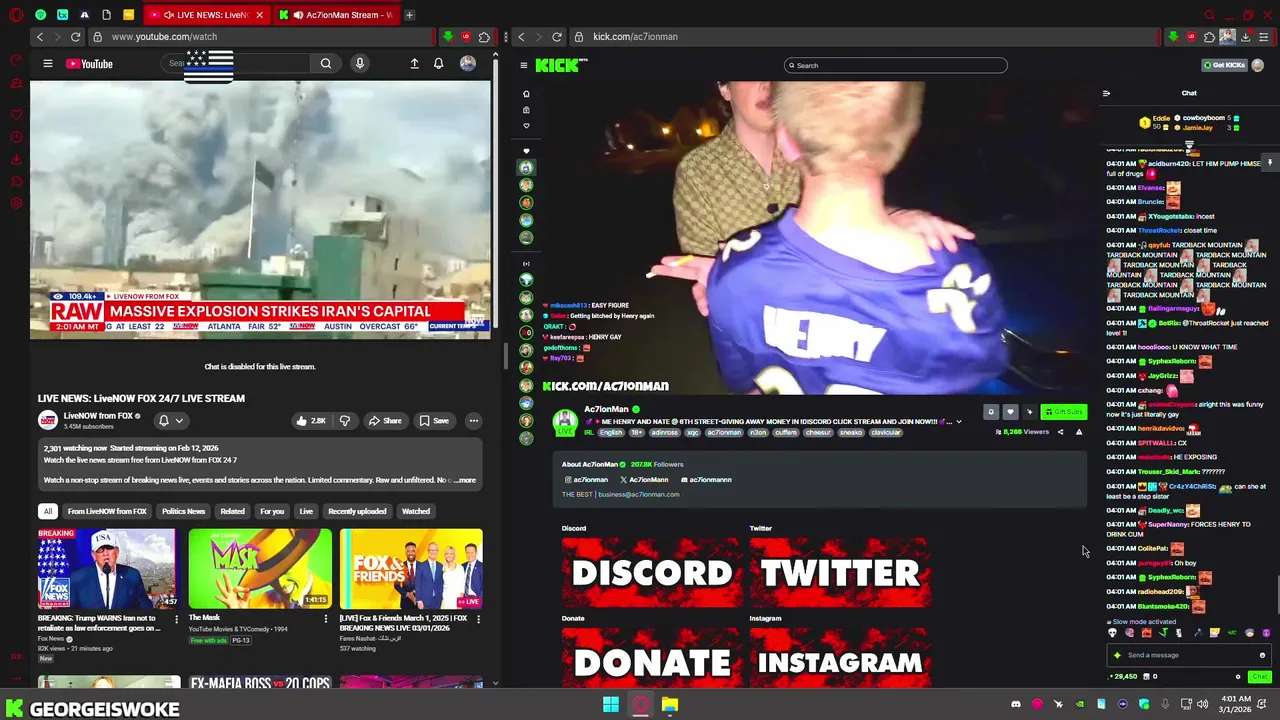Open the DISCORD banner link
The image size is (1280, 720).
(651, 573)
